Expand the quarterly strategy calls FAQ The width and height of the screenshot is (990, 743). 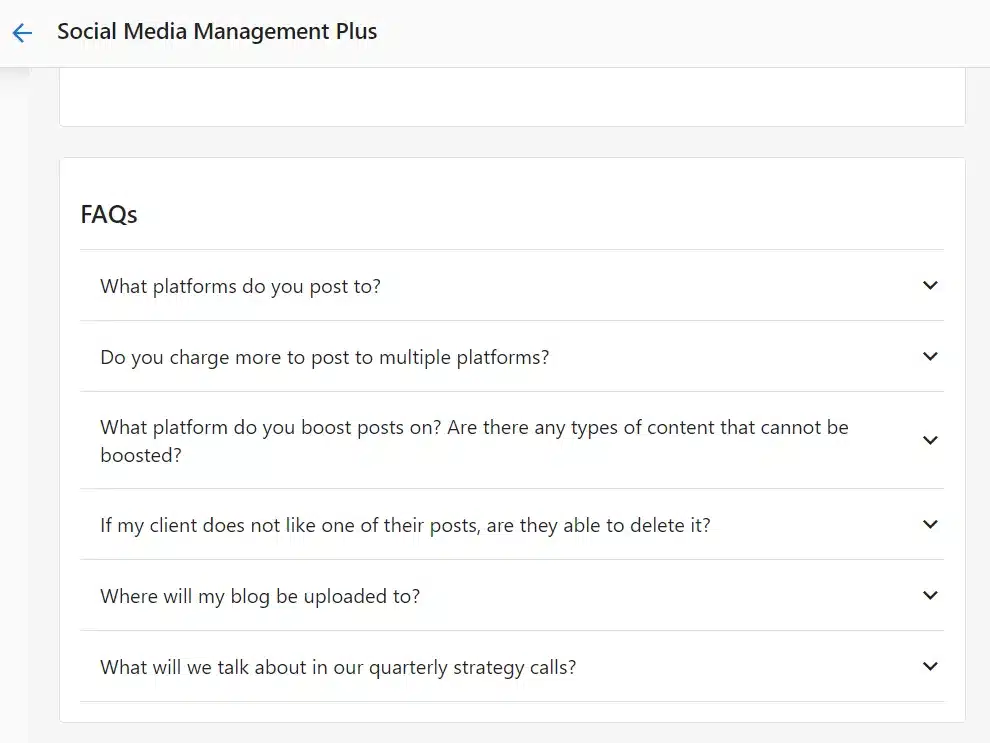[x=929, y=666]
